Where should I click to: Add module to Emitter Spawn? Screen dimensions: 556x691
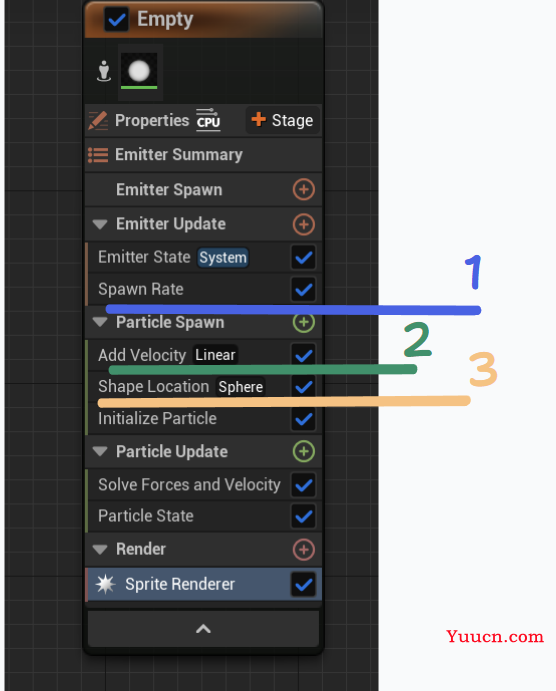point(304,190)
